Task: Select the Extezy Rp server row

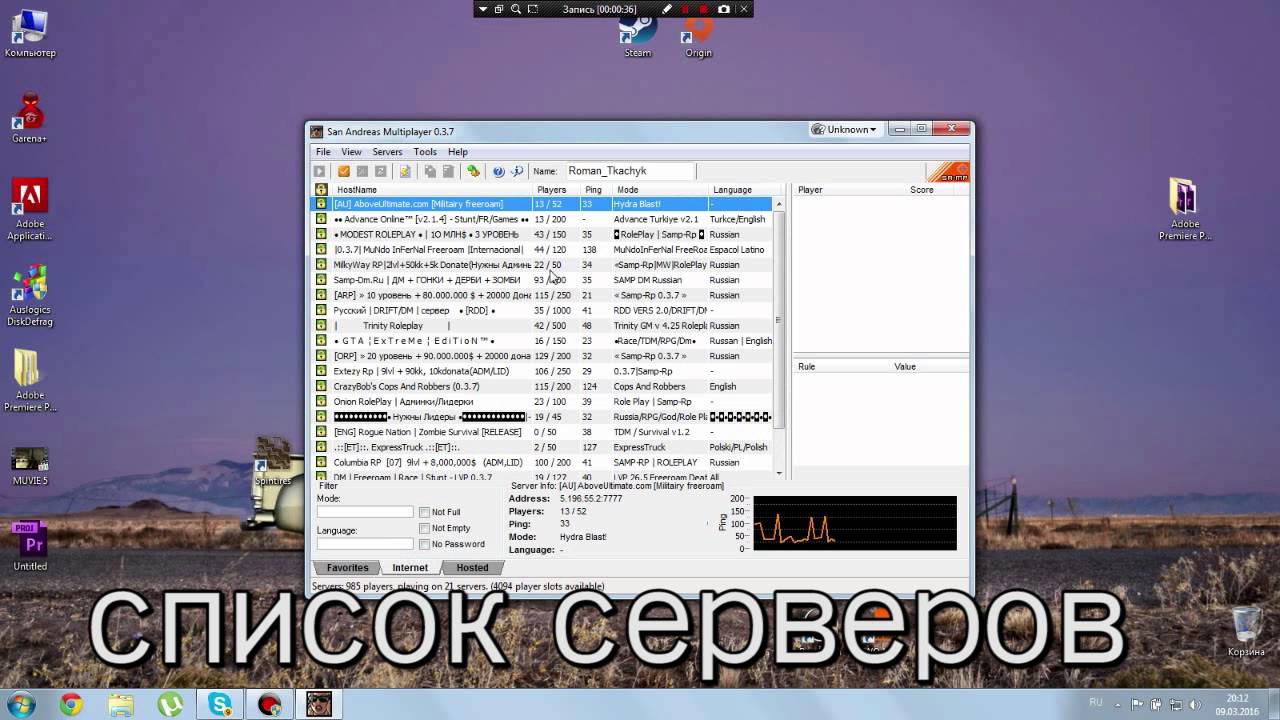Action: (x=543, y=371)
